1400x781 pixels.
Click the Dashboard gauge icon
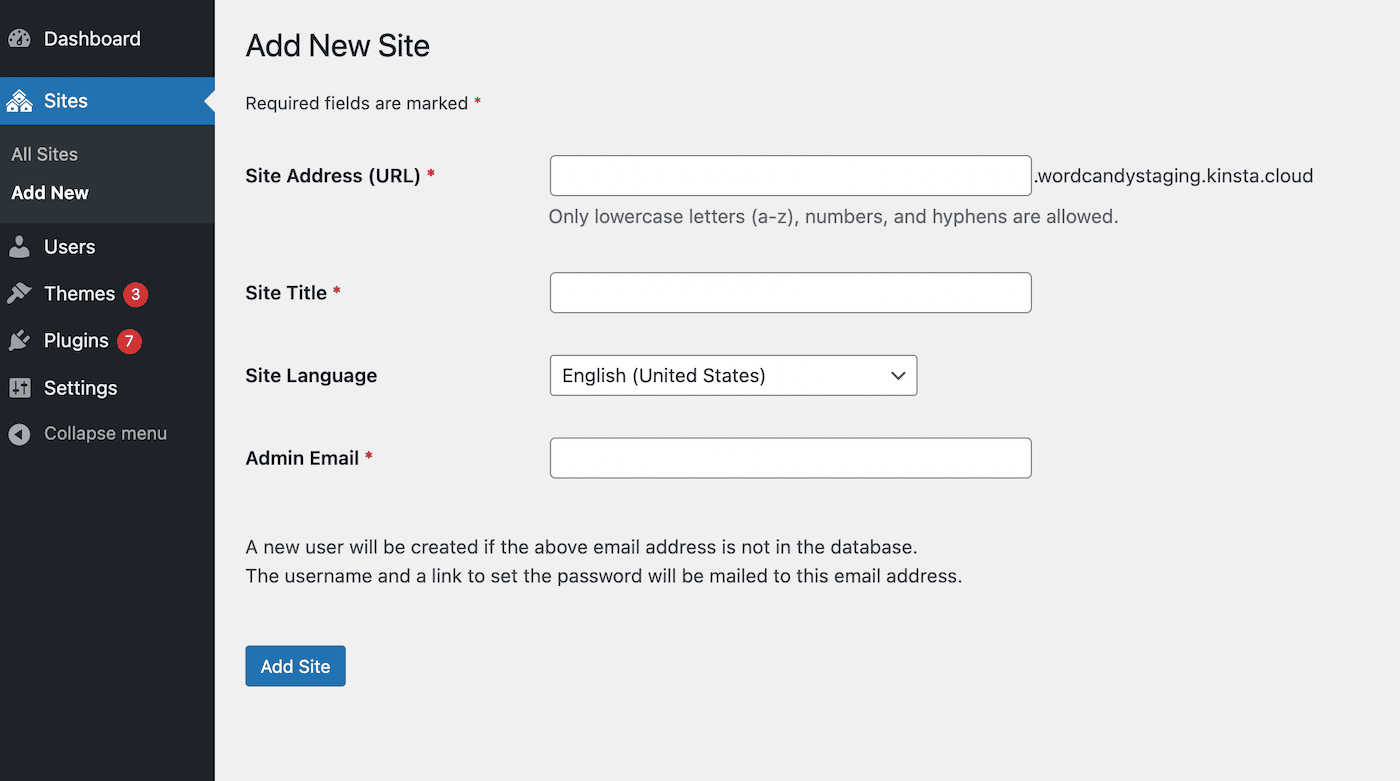coord(19,39)
